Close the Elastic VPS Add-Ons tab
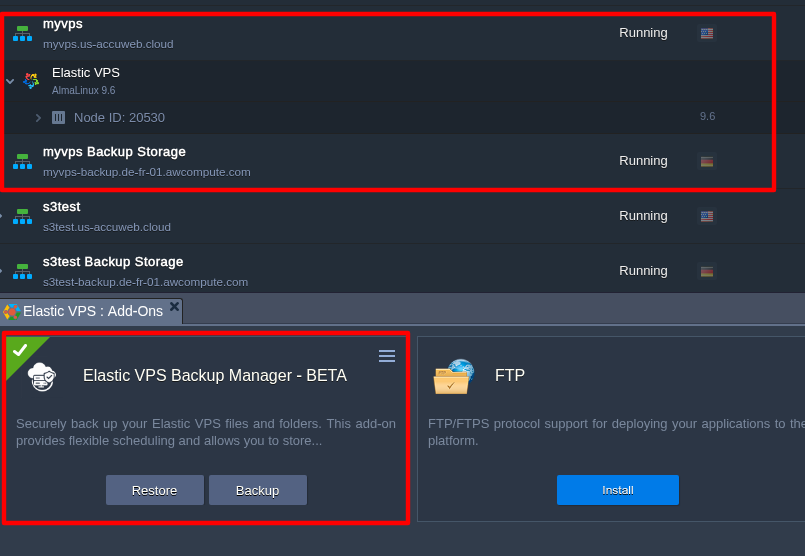The width and height of the screenshot is (805, 556). [x=175, y=306]
